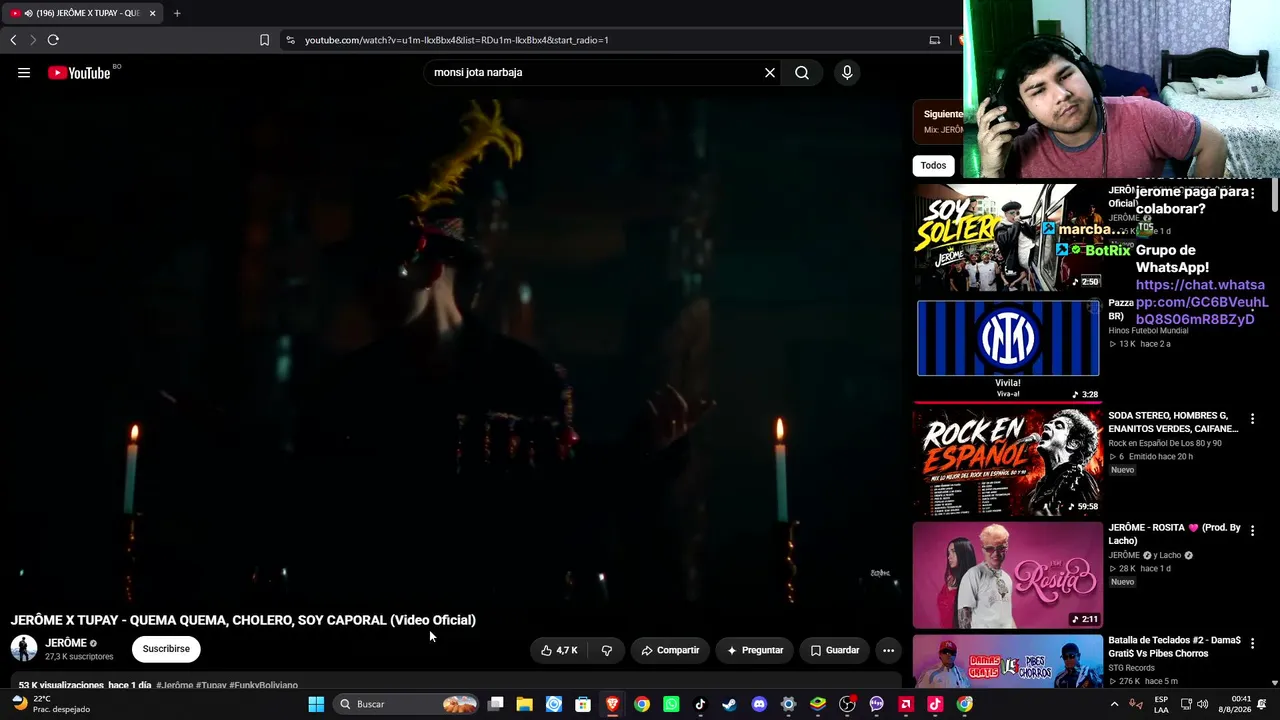Open site settings icon beside the URL

click(x=290, y=40)
